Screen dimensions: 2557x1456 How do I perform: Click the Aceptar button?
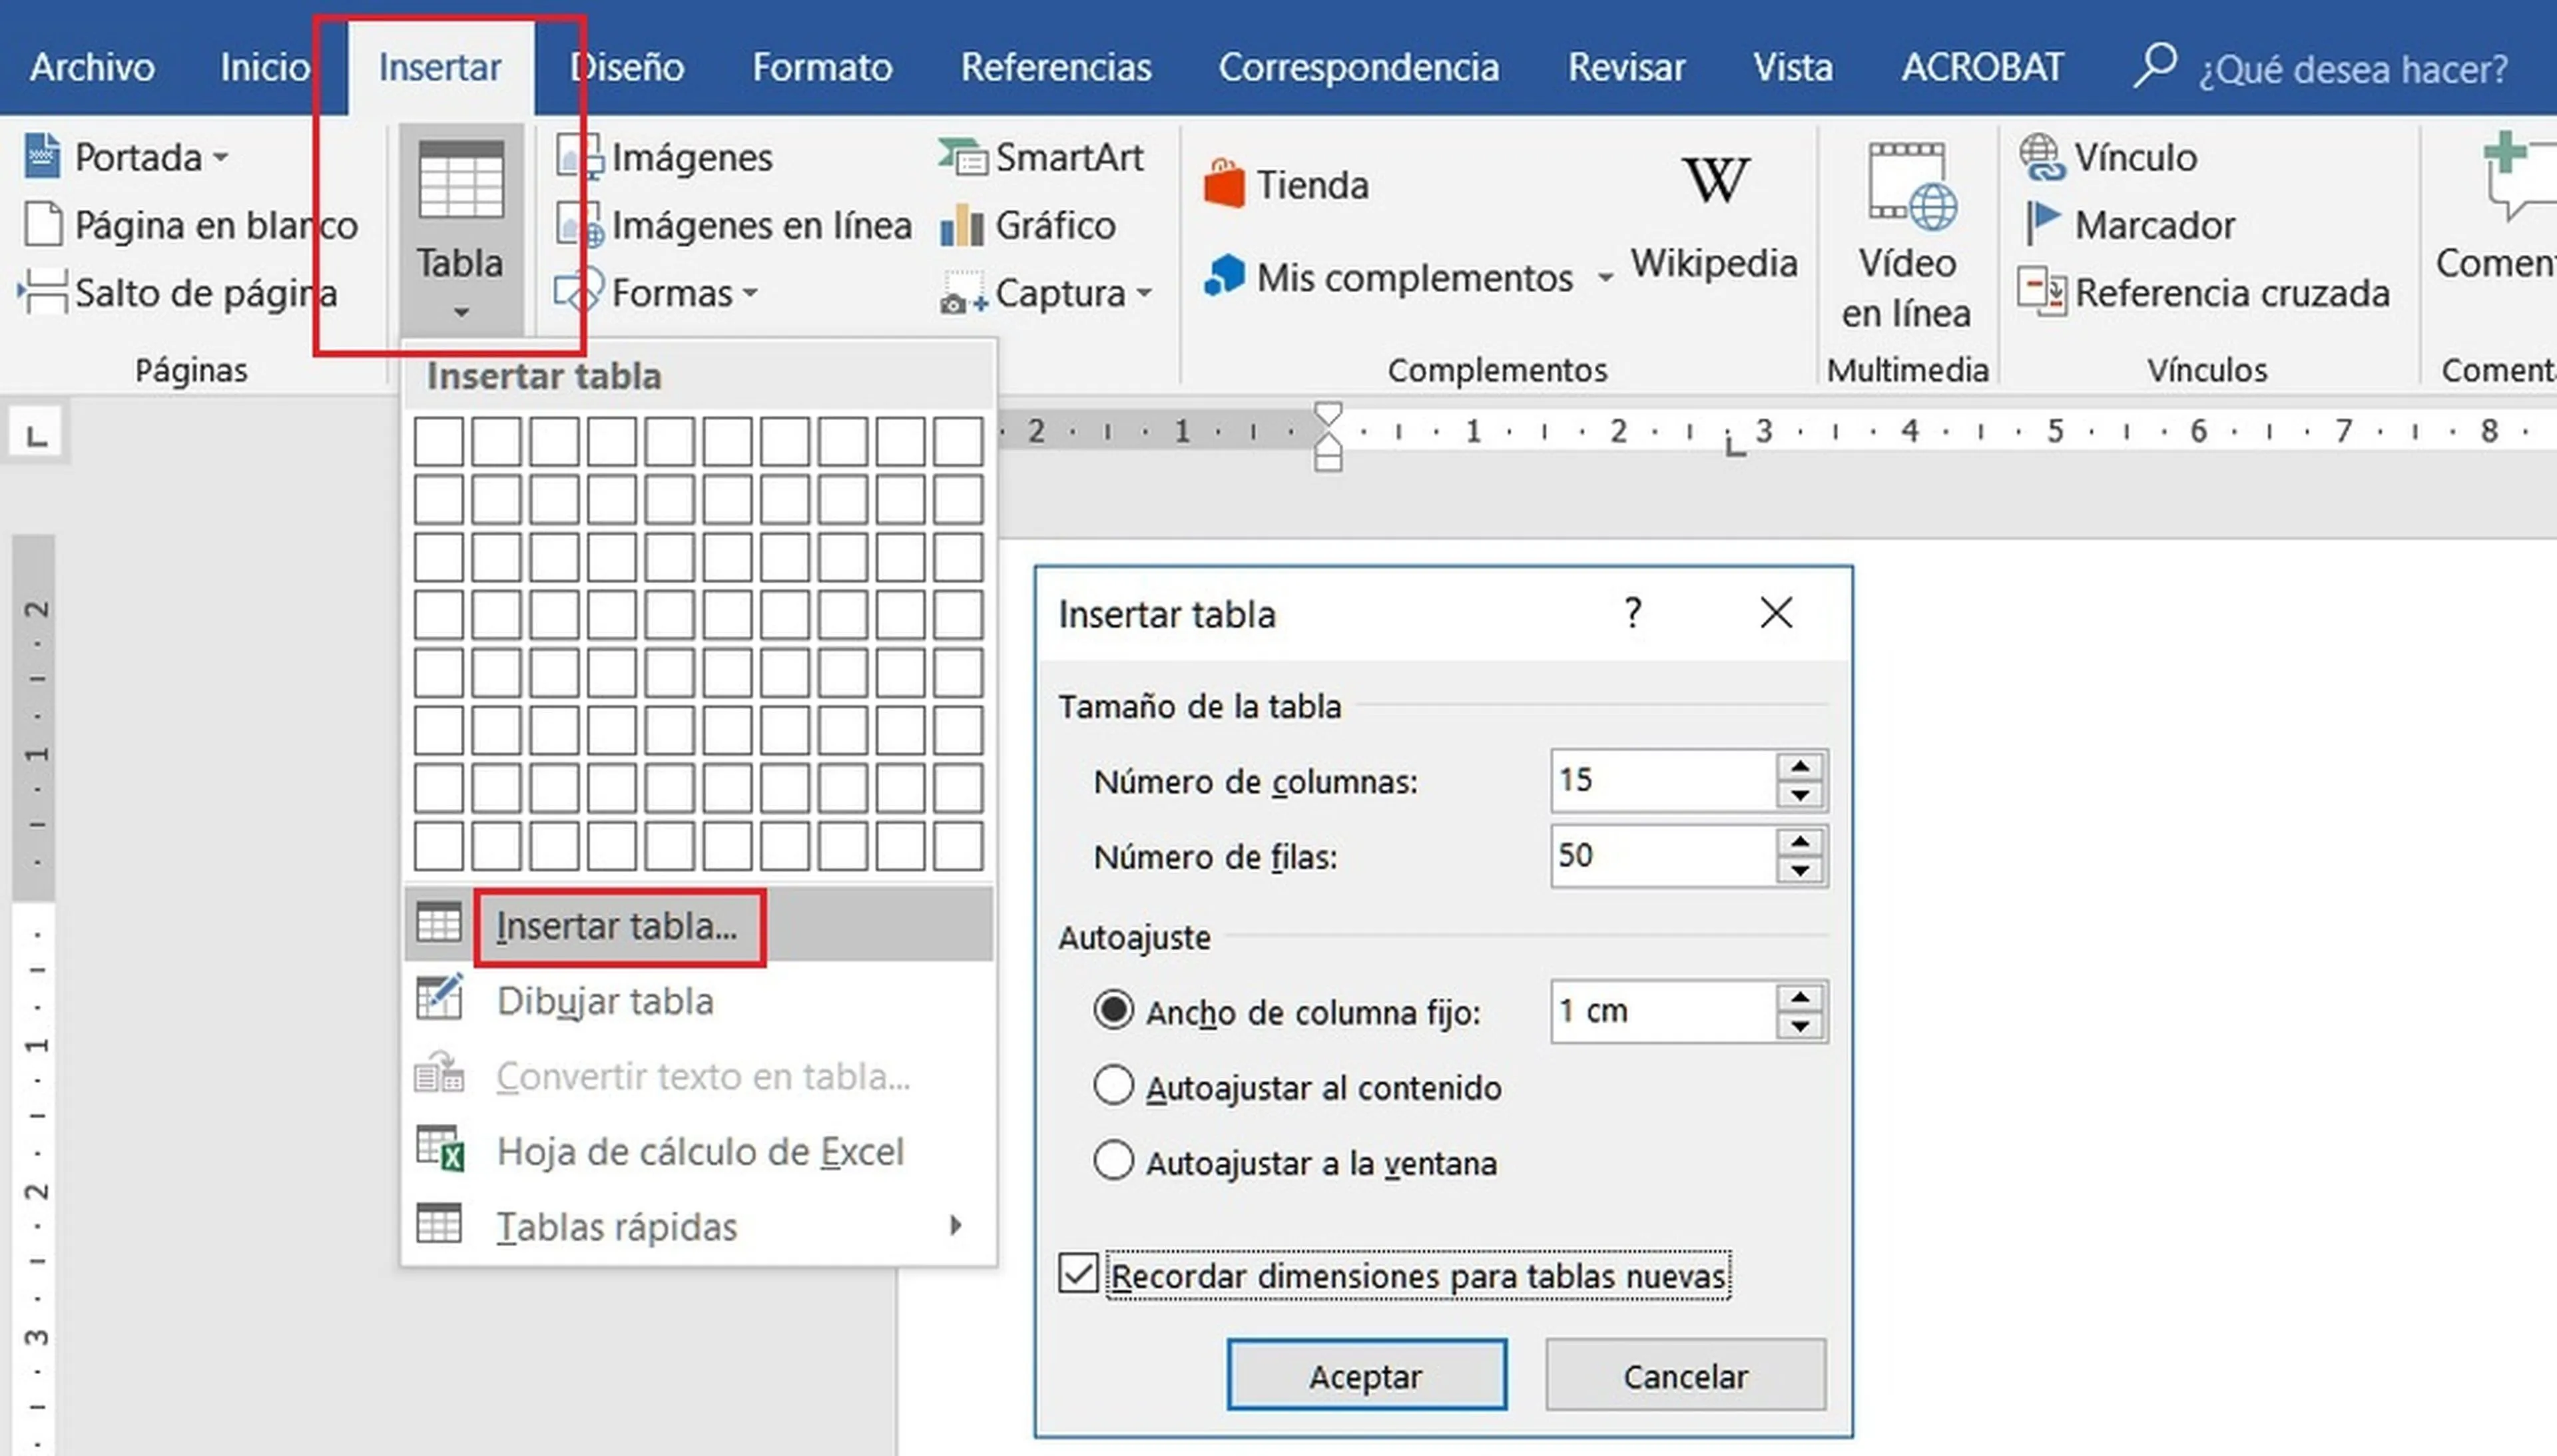click(x=1366, y=1375)
